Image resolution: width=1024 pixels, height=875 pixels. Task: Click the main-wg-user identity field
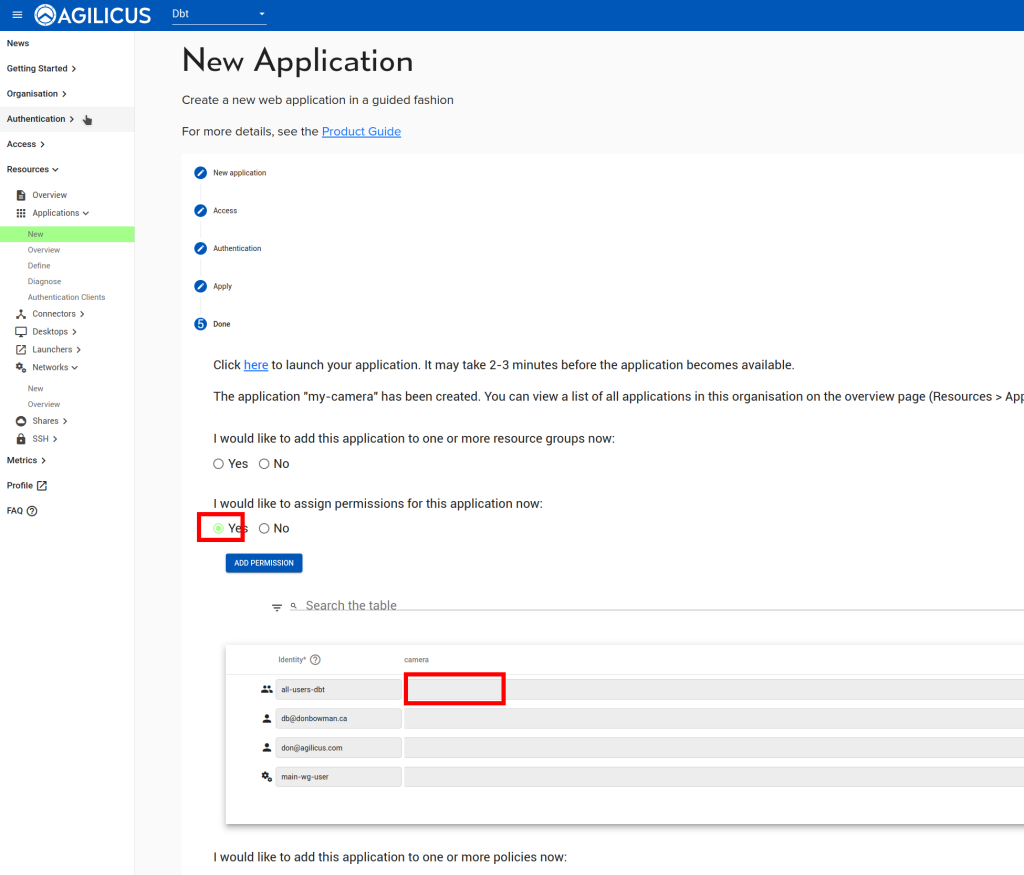click(338, 777)
